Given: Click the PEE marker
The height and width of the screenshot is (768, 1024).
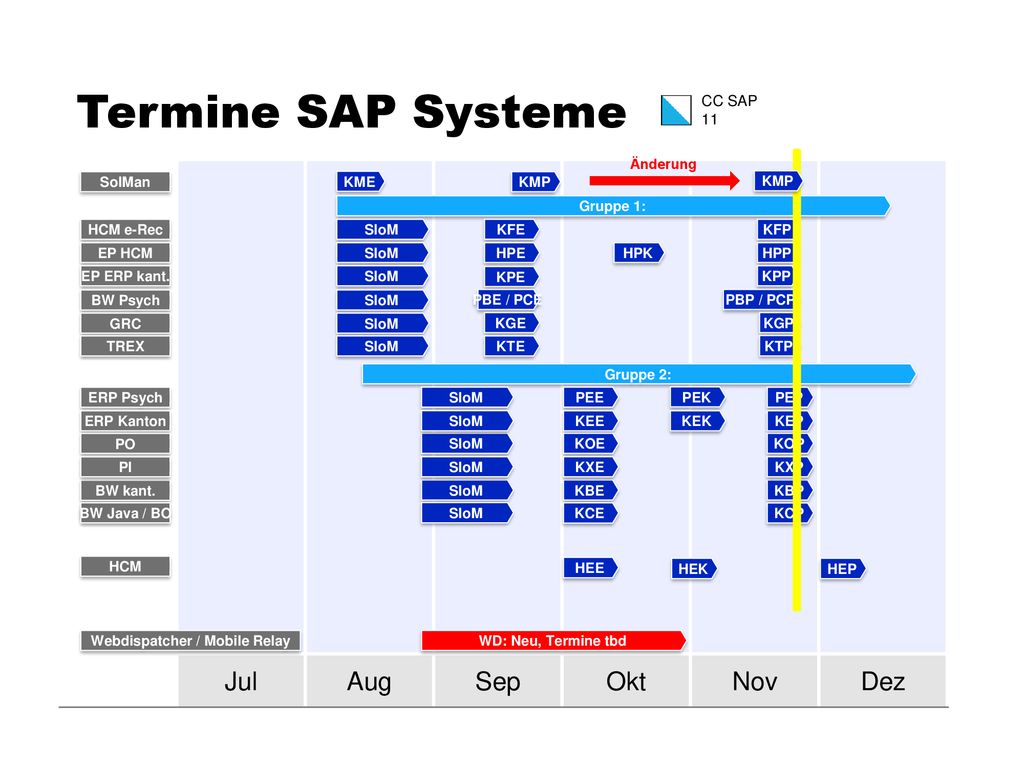Looking at the screenshot, I should click(x=590, y=398).
